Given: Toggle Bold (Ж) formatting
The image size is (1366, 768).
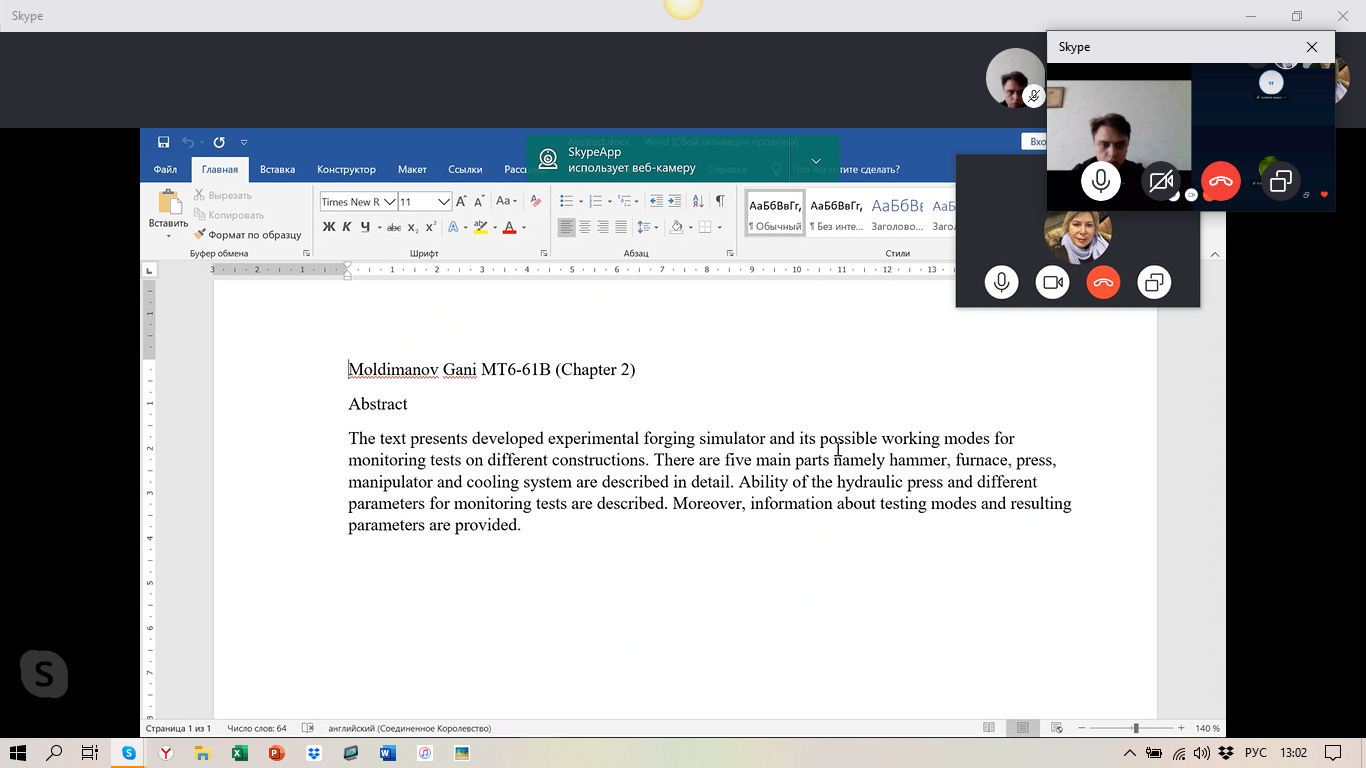Looking at the screenshot, I should click(x=329, y=227).
